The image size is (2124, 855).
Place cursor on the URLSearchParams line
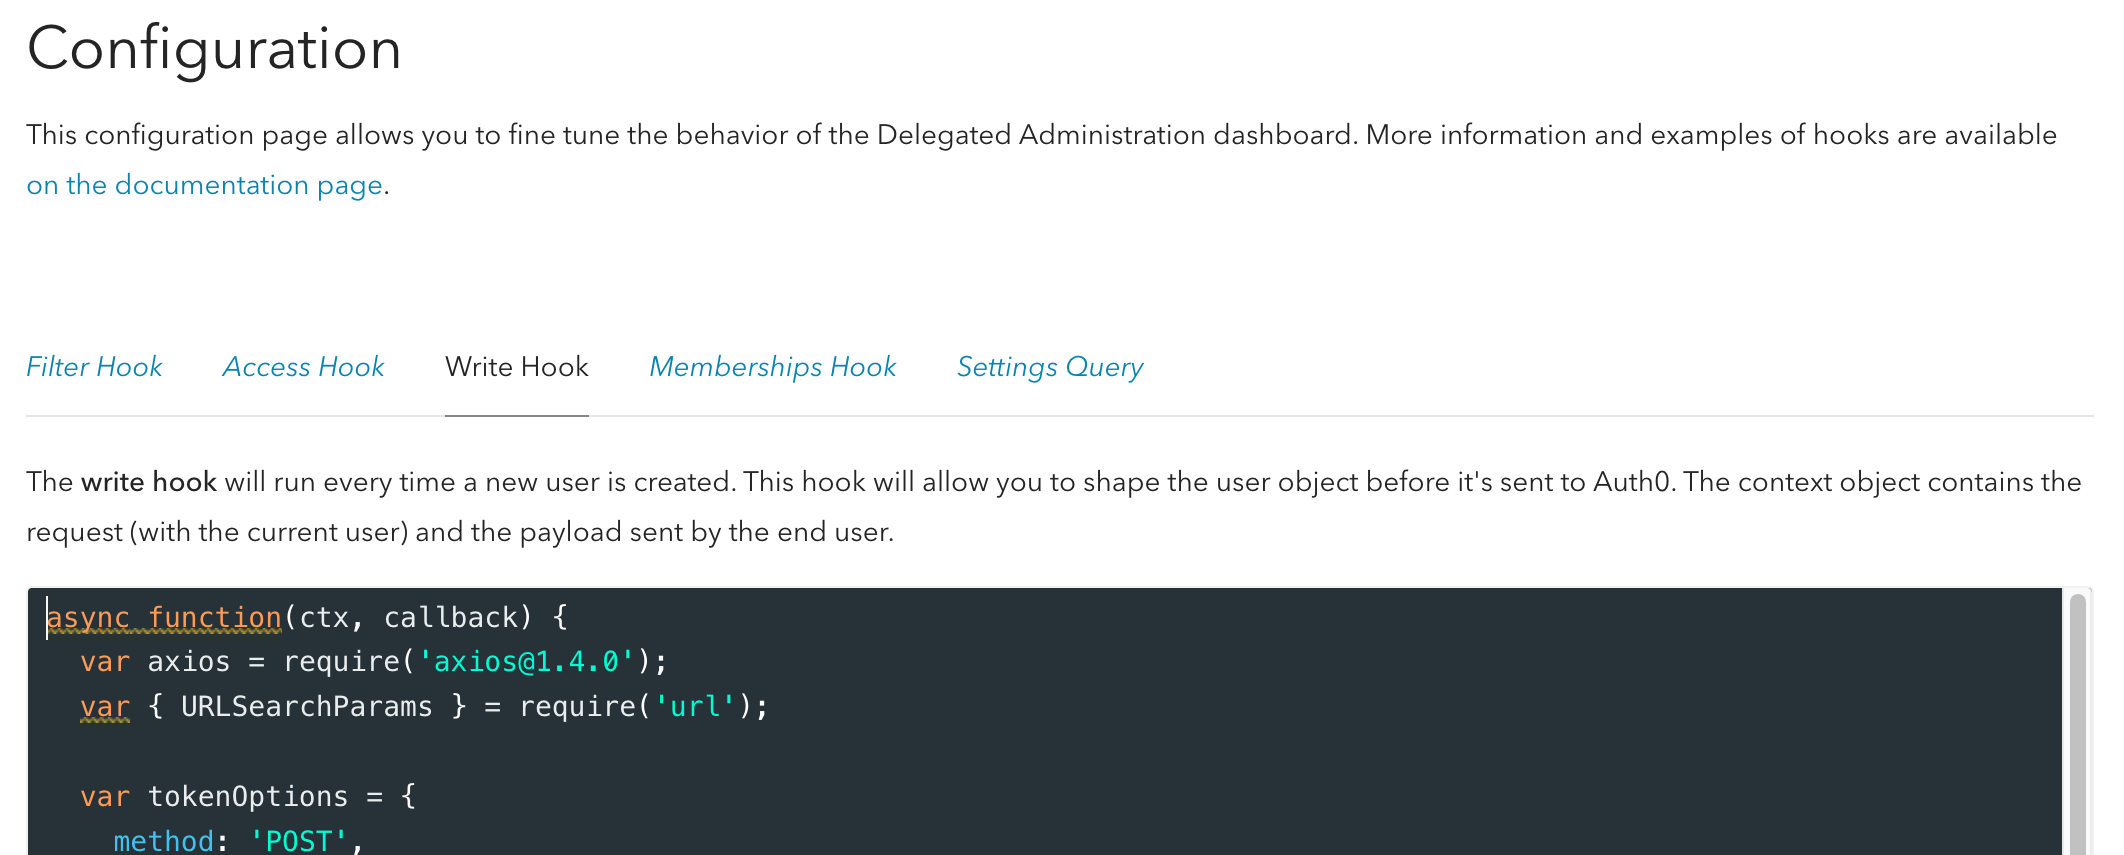pos(424,707)
